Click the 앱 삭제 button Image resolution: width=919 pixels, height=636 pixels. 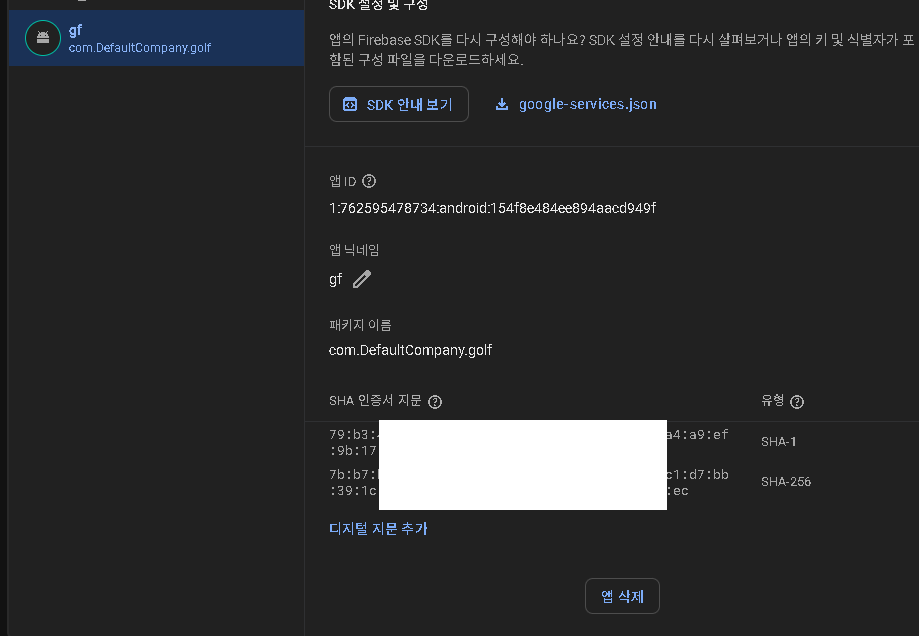(622, 596)
